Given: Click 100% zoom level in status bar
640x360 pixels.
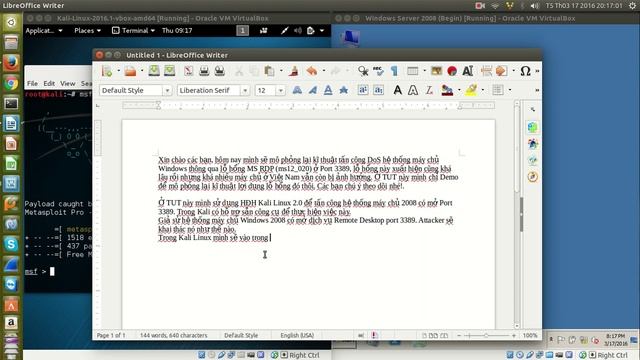Looking at the screenshot, I should [x=530, y=336].
